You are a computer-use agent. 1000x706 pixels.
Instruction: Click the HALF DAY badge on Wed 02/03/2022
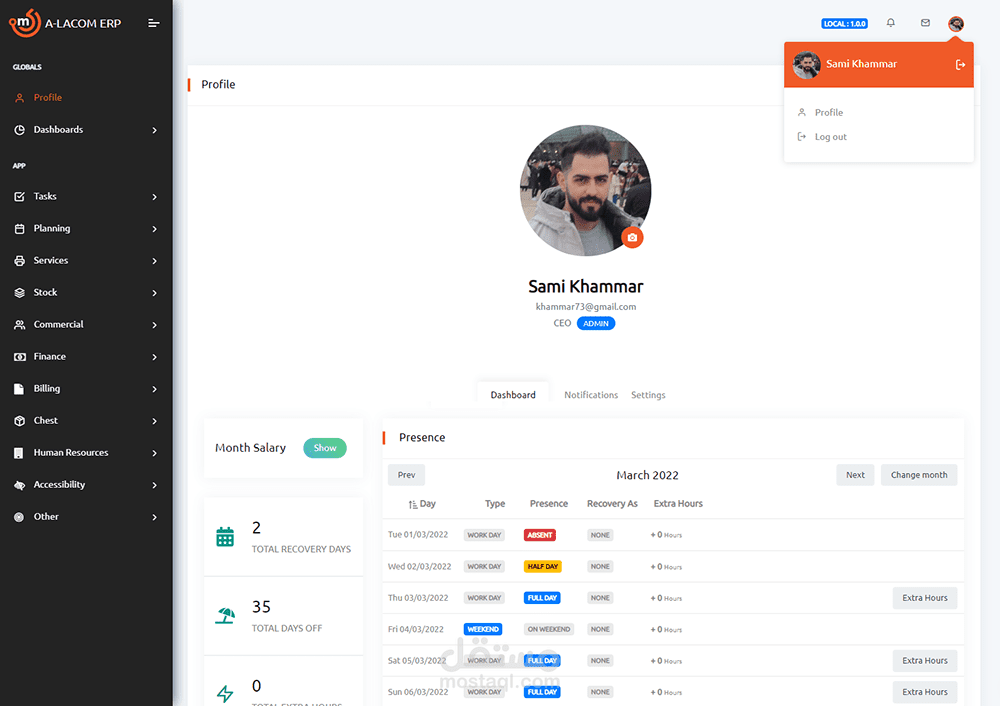543,566
